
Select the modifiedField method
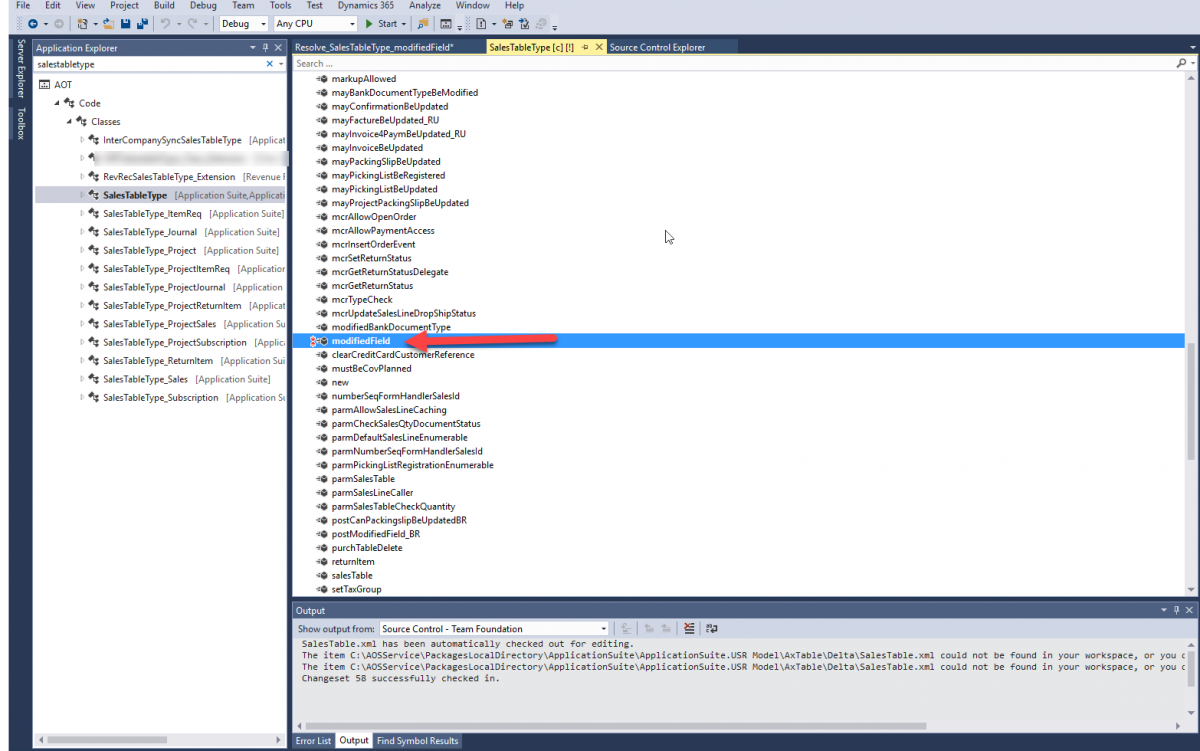coord(360,341)
